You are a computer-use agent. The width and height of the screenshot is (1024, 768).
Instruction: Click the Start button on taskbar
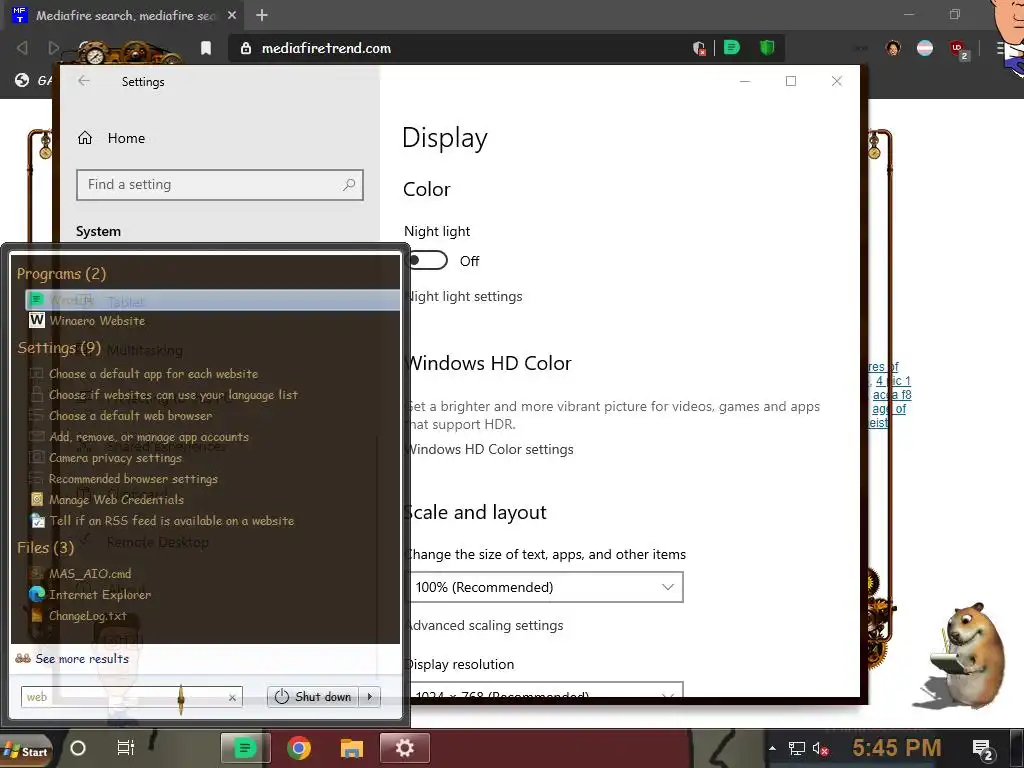tap(25, 751)
